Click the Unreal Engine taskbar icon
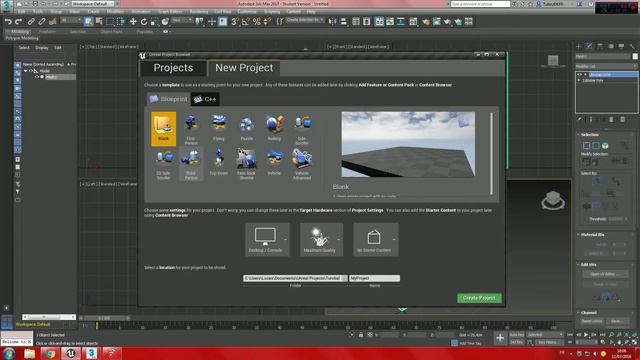 point(71,353)
